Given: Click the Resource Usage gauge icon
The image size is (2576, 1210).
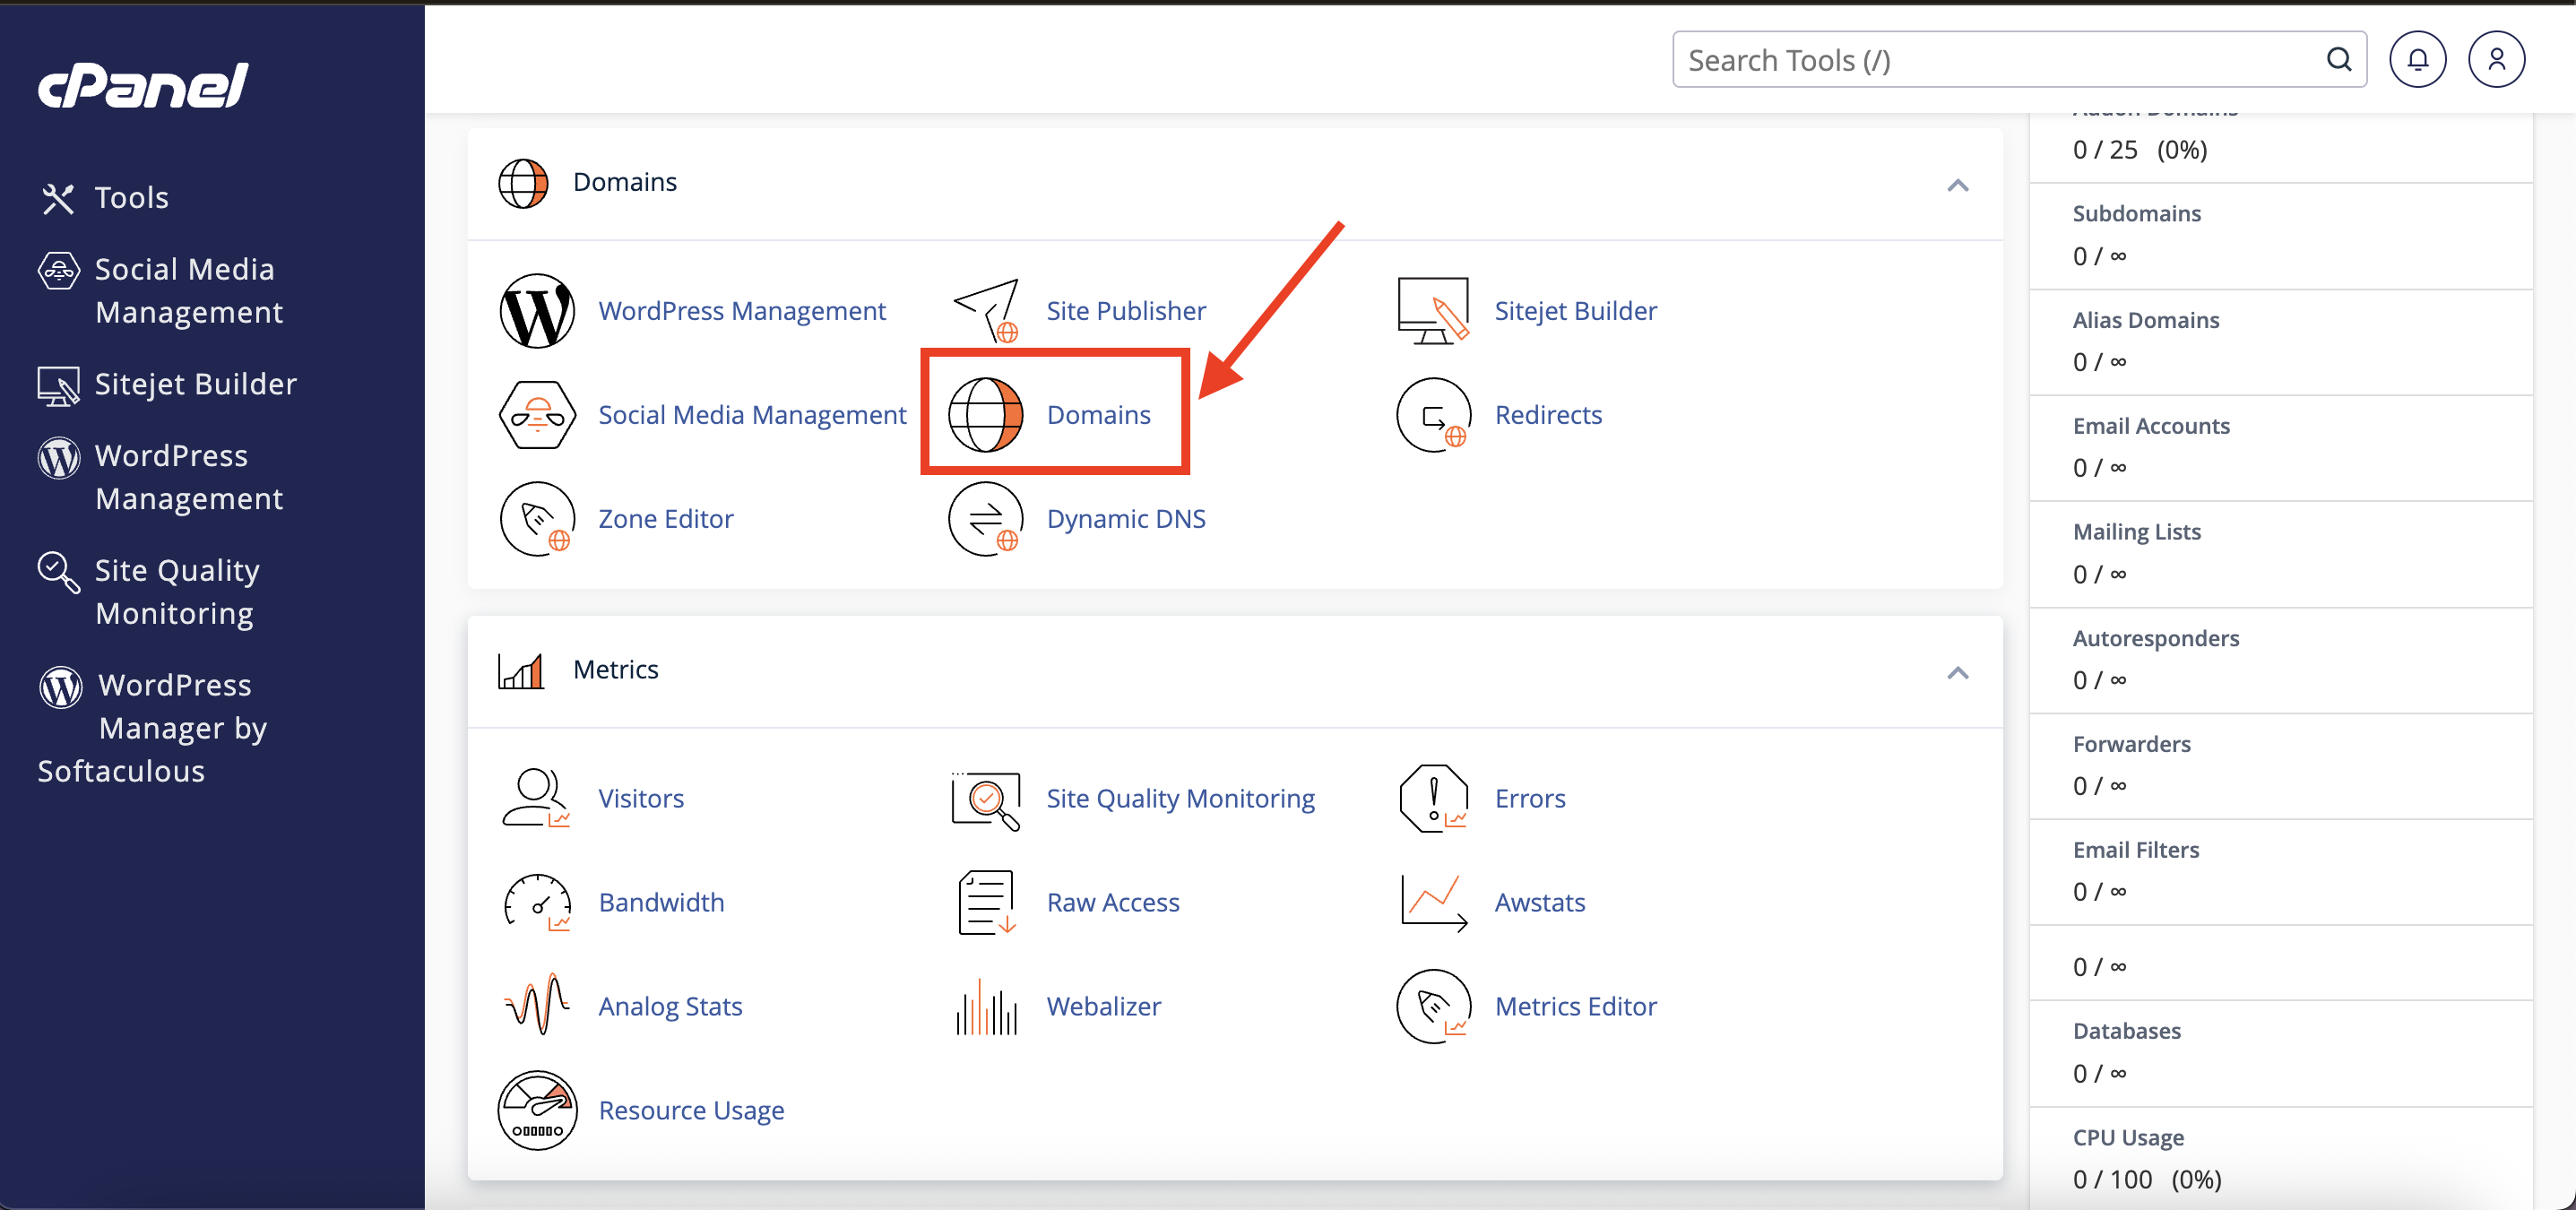Looking at the screenshot, I should [537, 1110].
